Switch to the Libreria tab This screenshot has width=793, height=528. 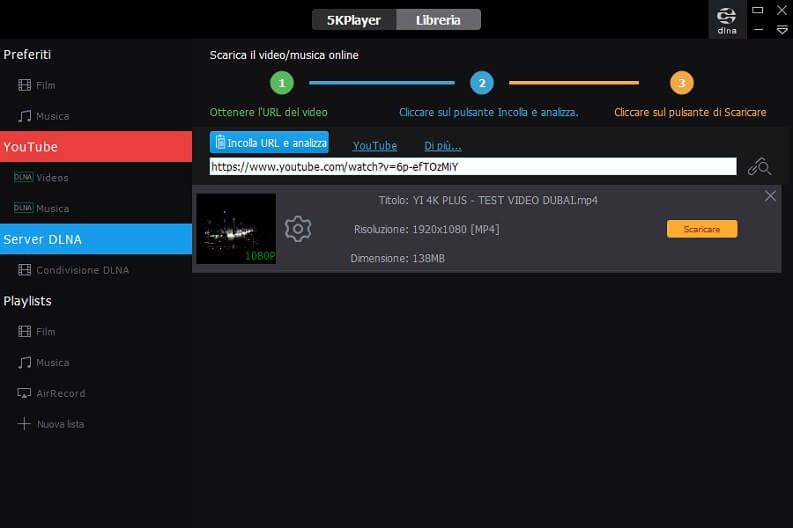click(438, 20)
